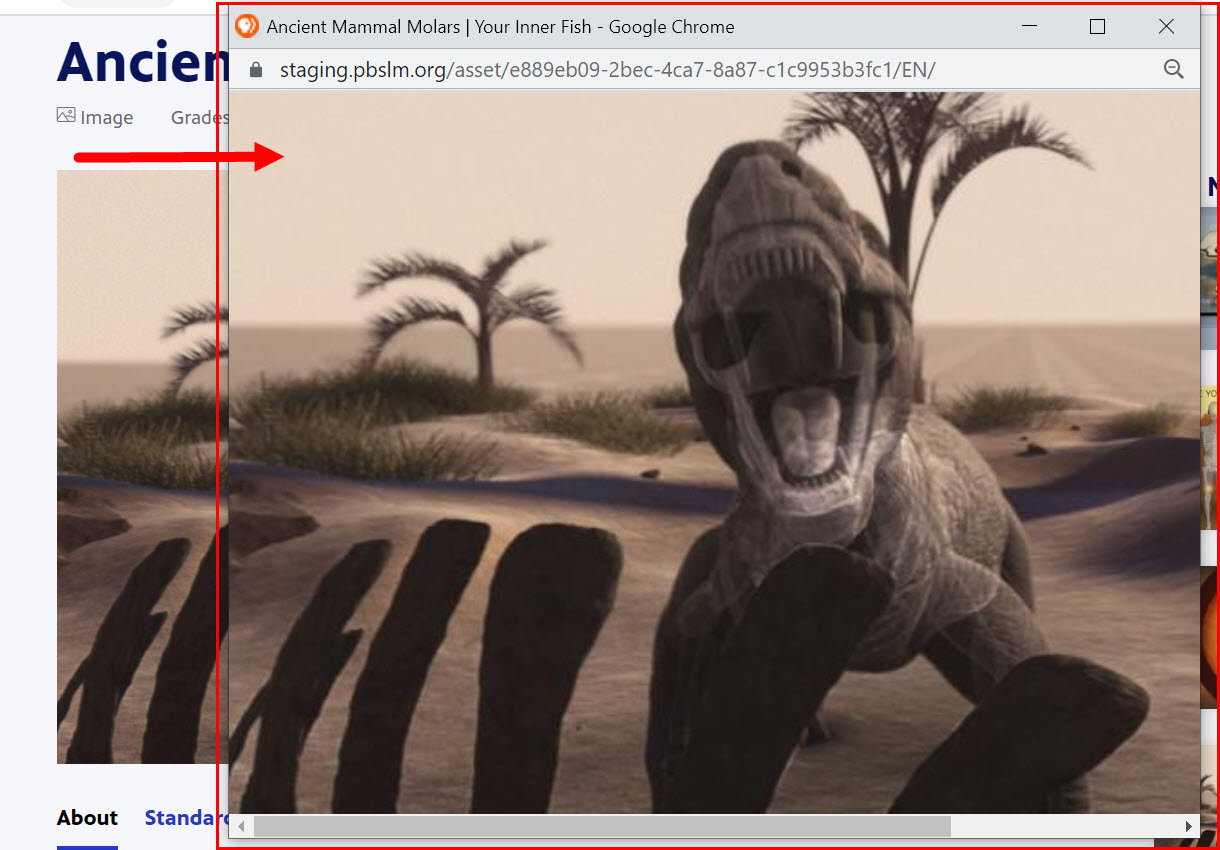Click the zoom magnifier icon in address bar
Screen dimensions: 1220x850
pos(1173,69)
